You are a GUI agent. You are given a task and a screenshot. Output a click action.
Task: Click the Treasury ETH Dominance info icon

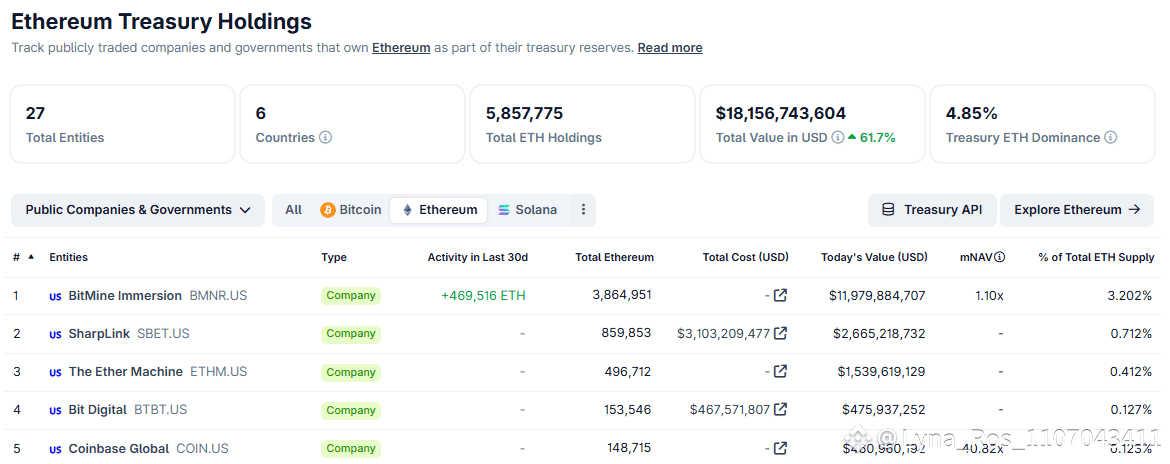click(x=1111, y=138)
